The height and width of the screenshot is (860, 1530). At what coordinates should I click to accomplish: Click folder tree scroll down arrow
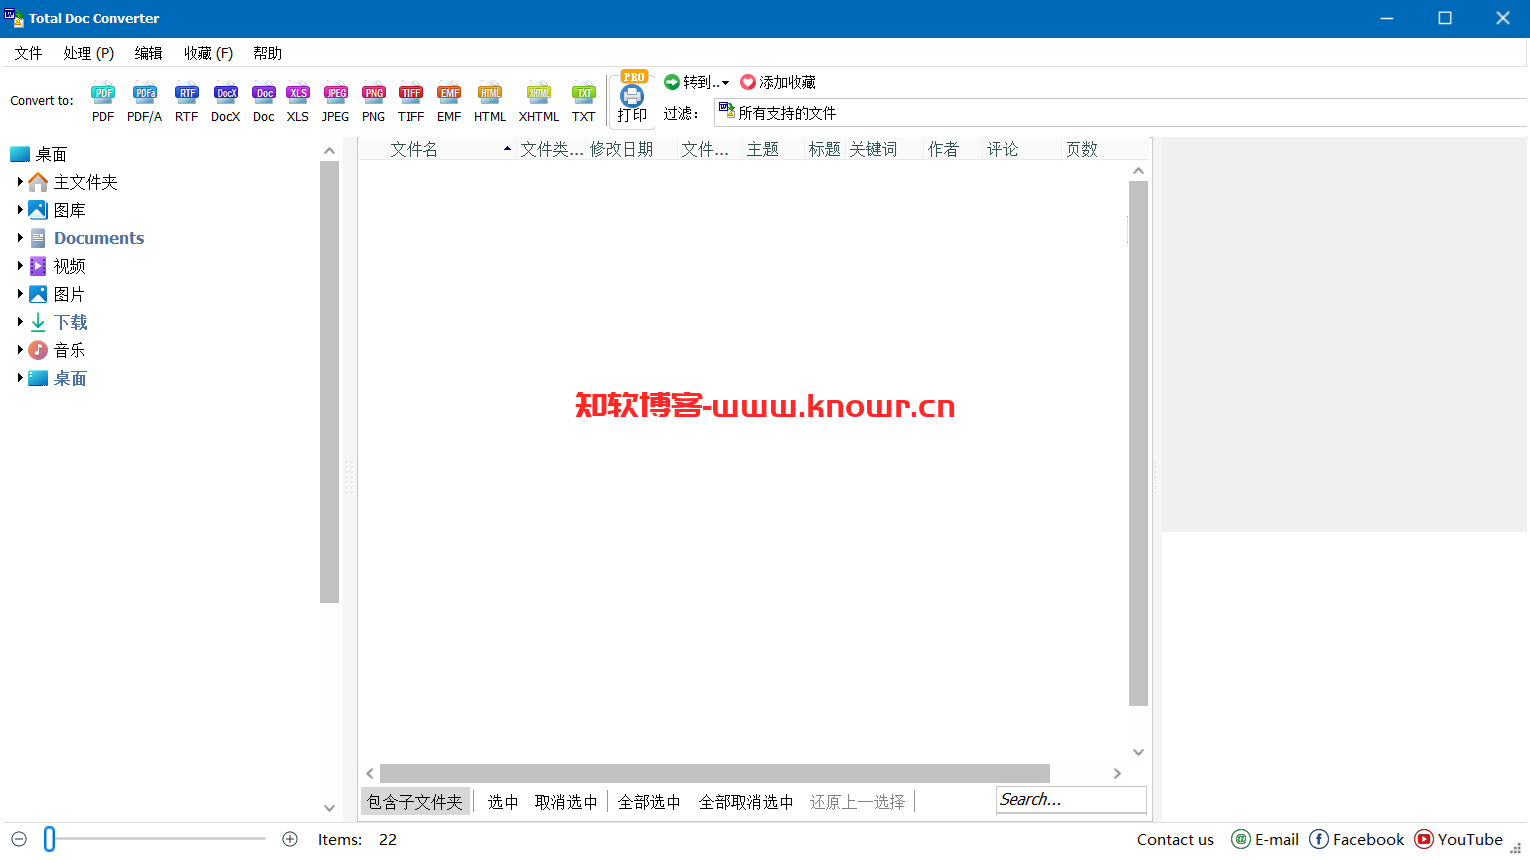[329, 808]
